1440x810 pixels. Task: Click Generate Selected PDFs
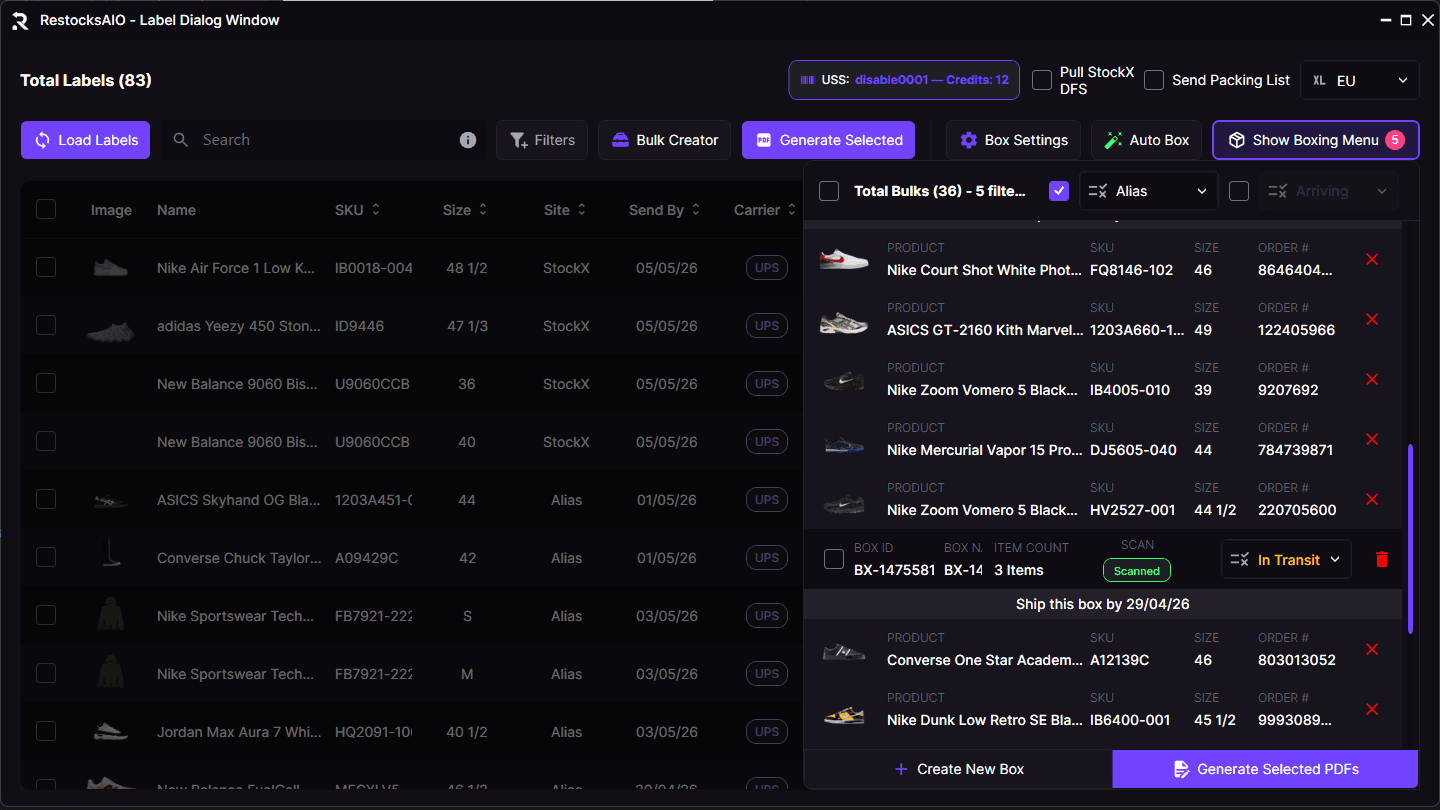(1265, 769)
